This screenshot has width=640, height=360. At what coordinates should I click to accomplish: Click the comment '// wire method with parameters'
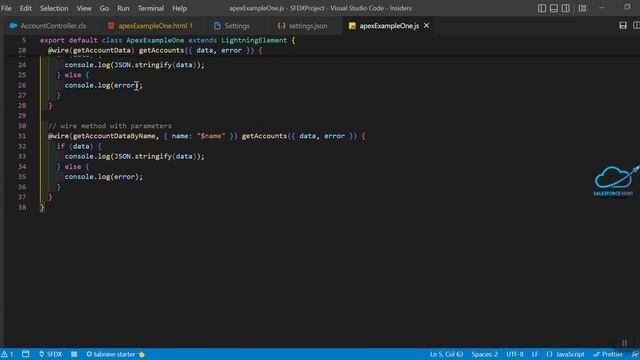(x=110, y=126)
